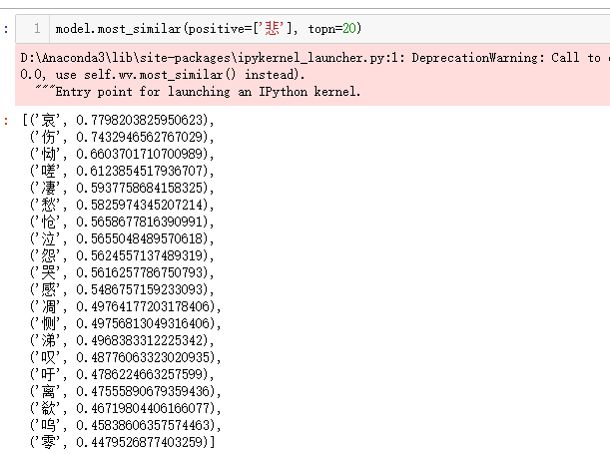Select the result row with 0.5658677816390991

coord(122,222)
